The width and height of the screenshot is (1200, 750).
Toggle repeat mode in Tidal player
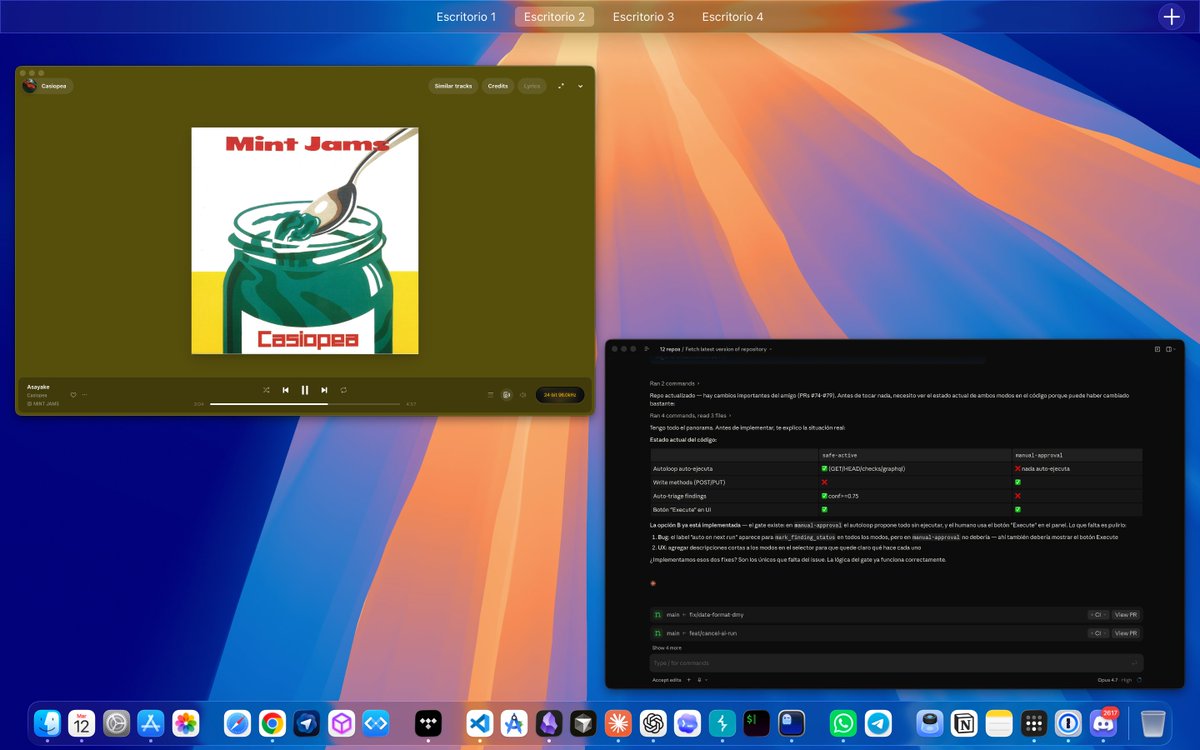click(x=343, y=390)
